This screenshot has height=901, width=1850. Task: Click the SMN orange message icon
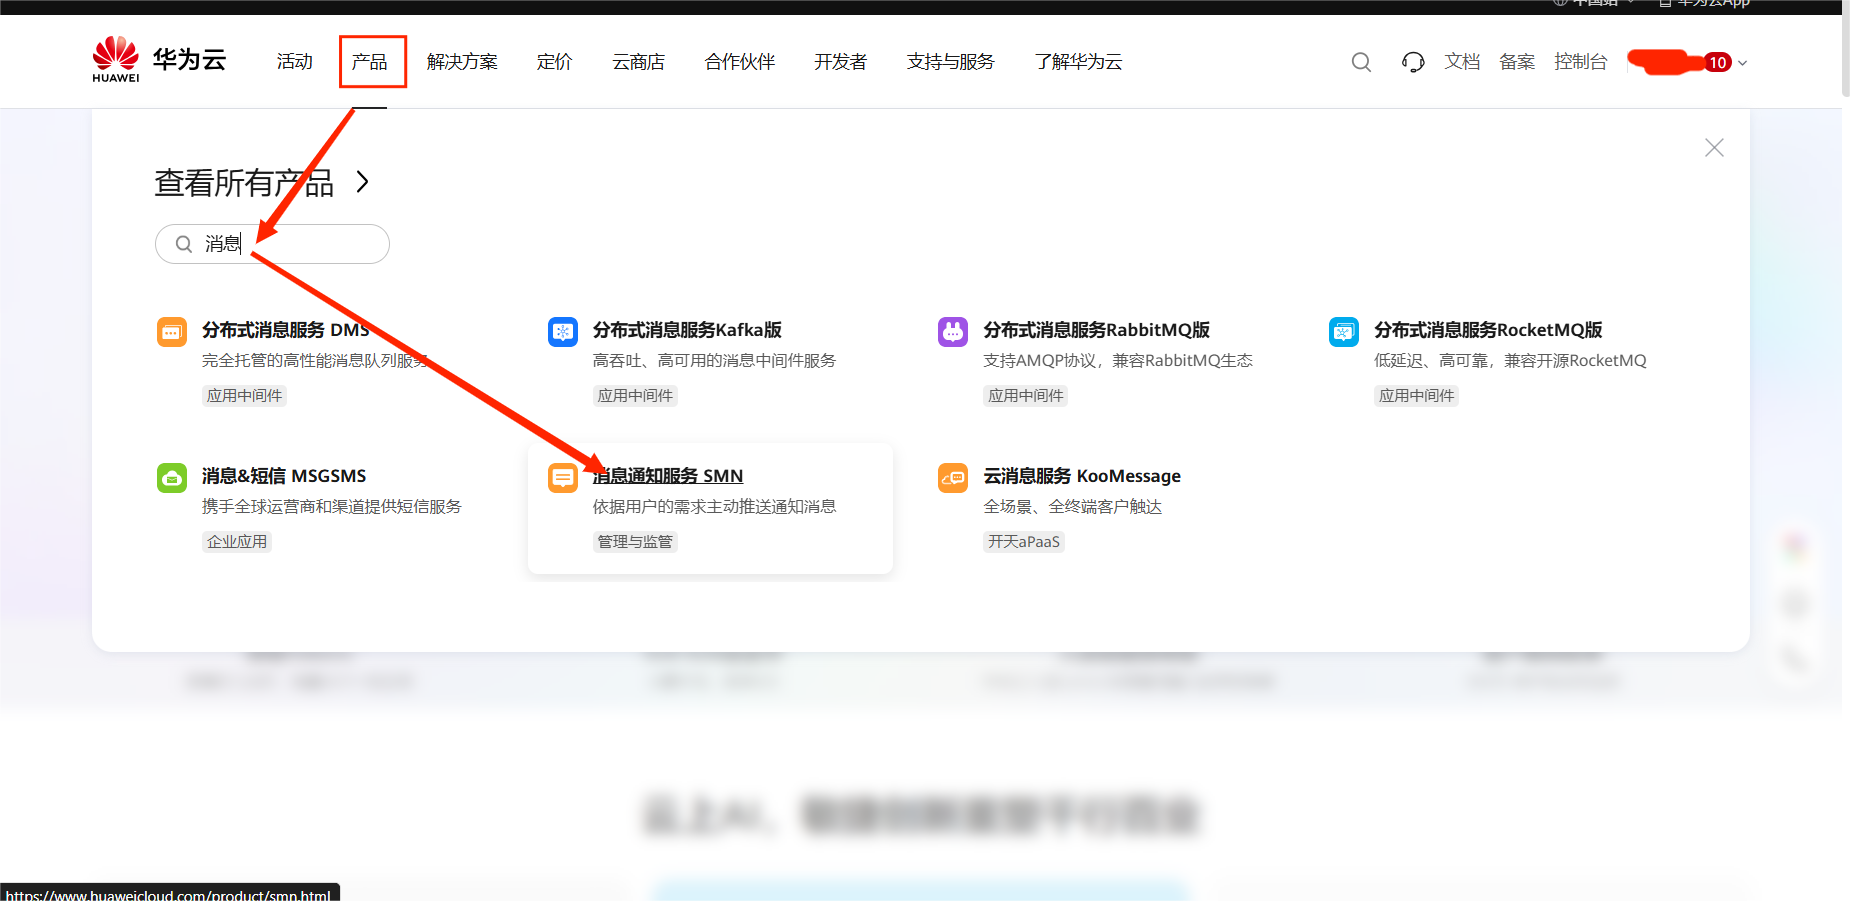pos(563,477)
